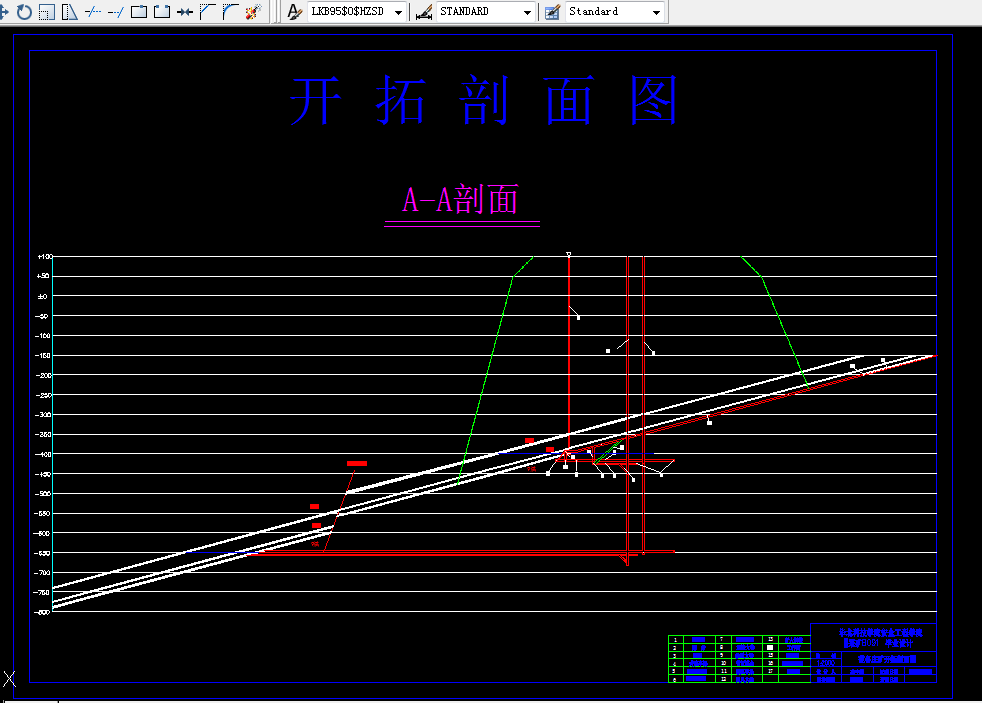Activate the Trim tool
This screenshot has height=703, width=982.
93,11
